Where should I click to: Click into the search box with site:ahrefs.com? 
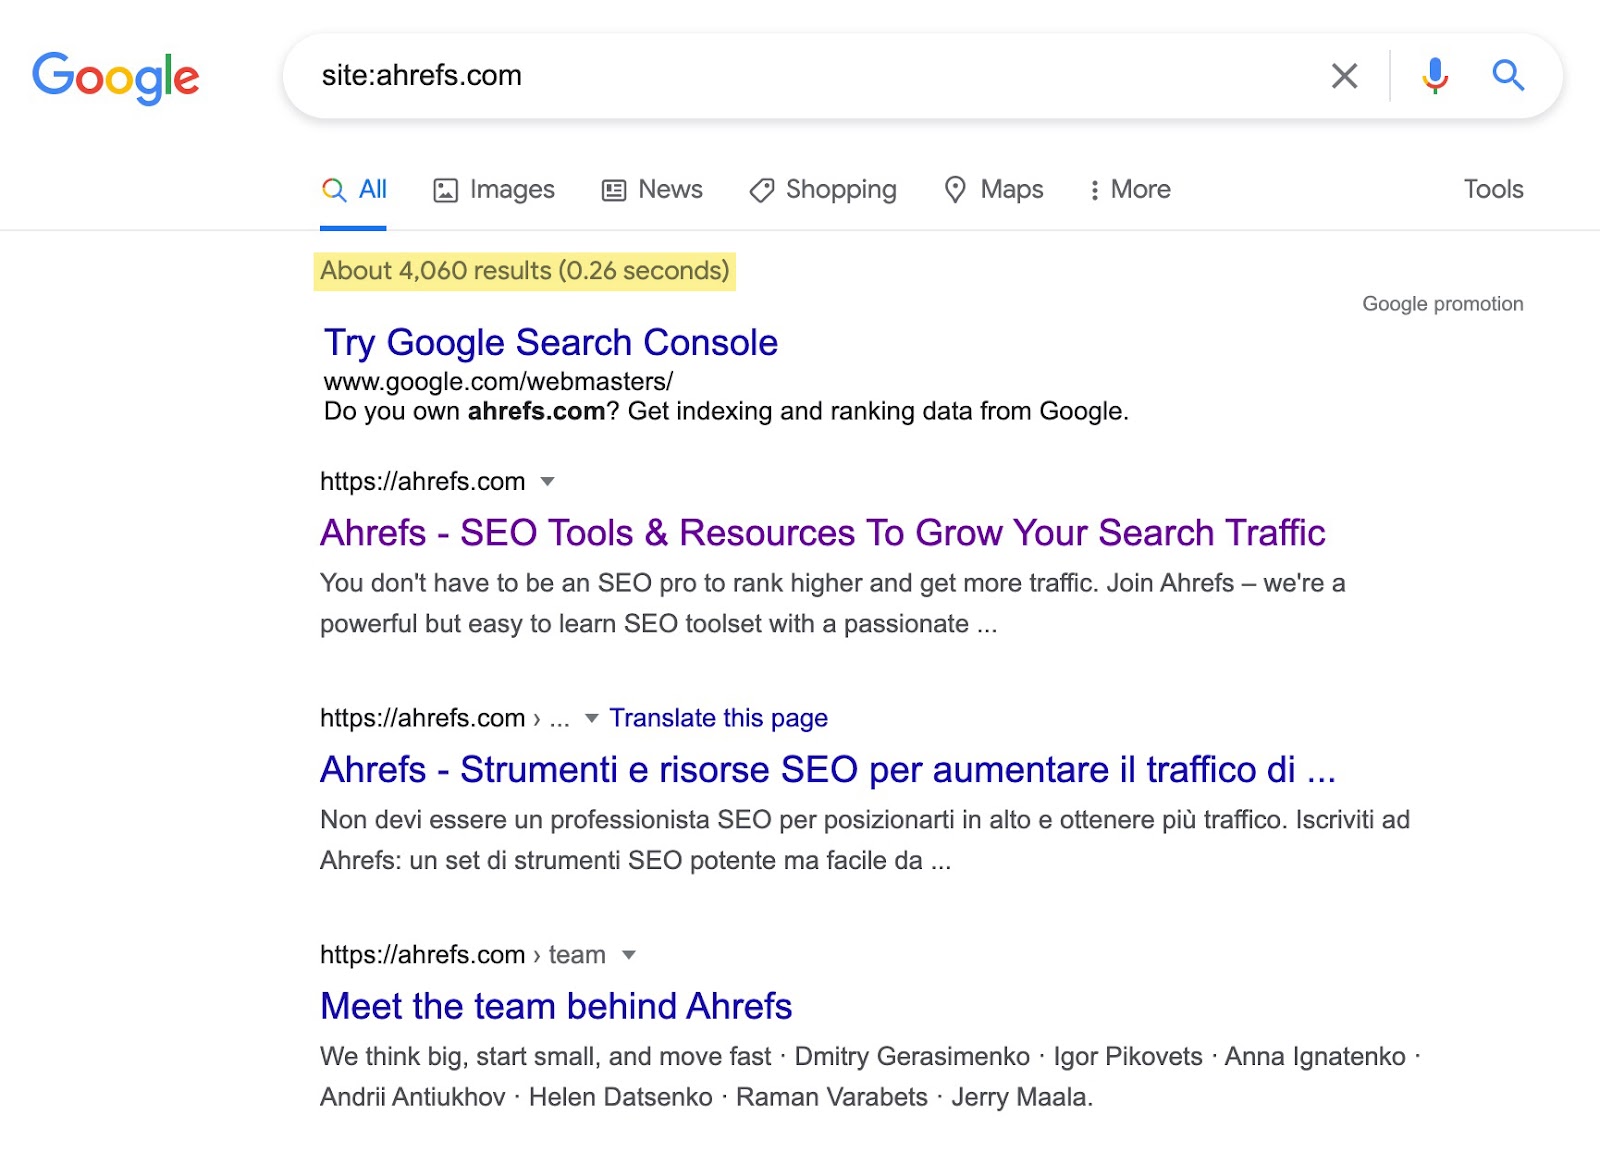tap(800, 76)
